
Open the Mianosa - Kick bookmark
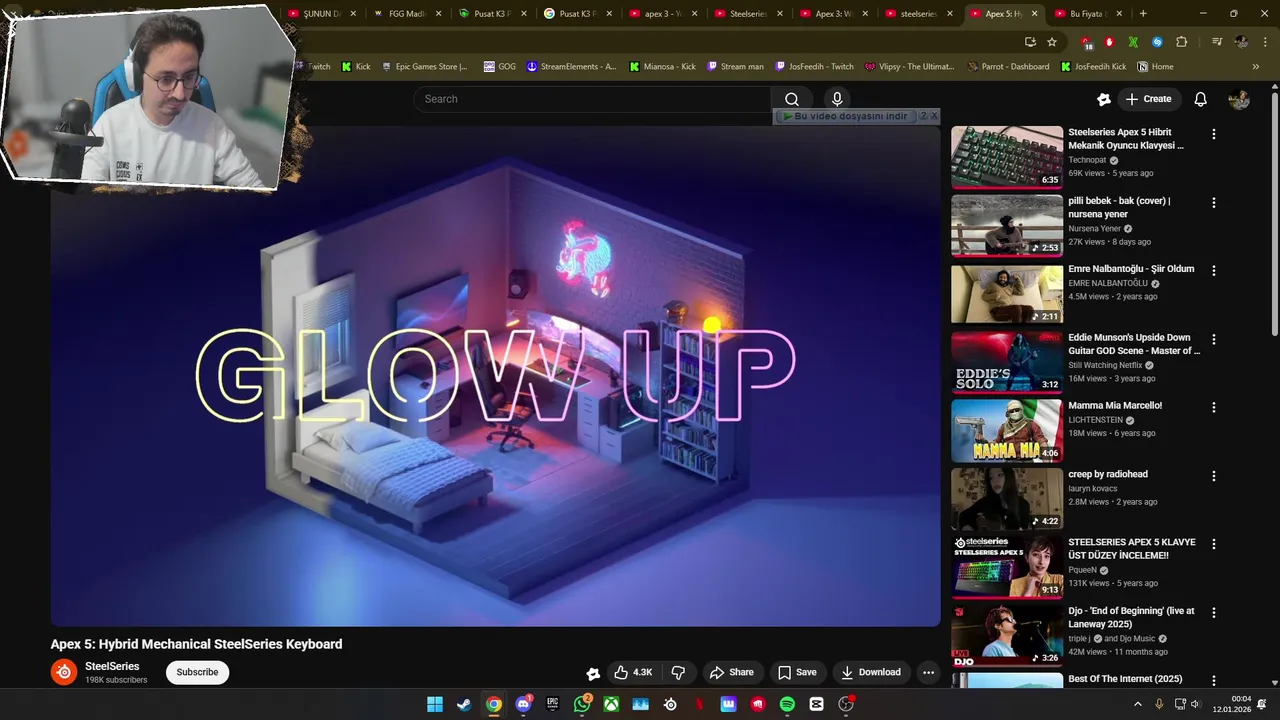[662, 67]
